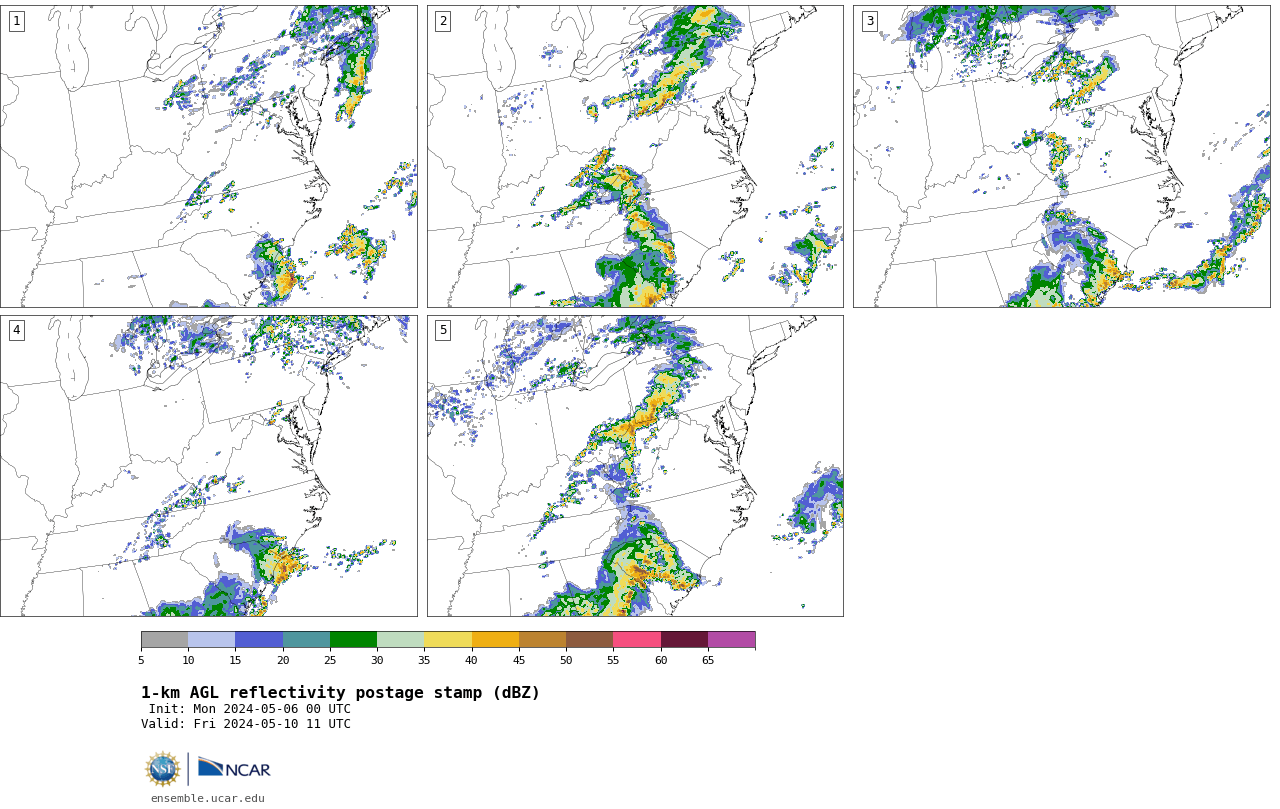
Task: Pick the dark maroon 60–65 dBZ swatch
Action: [x=684, y=640]
